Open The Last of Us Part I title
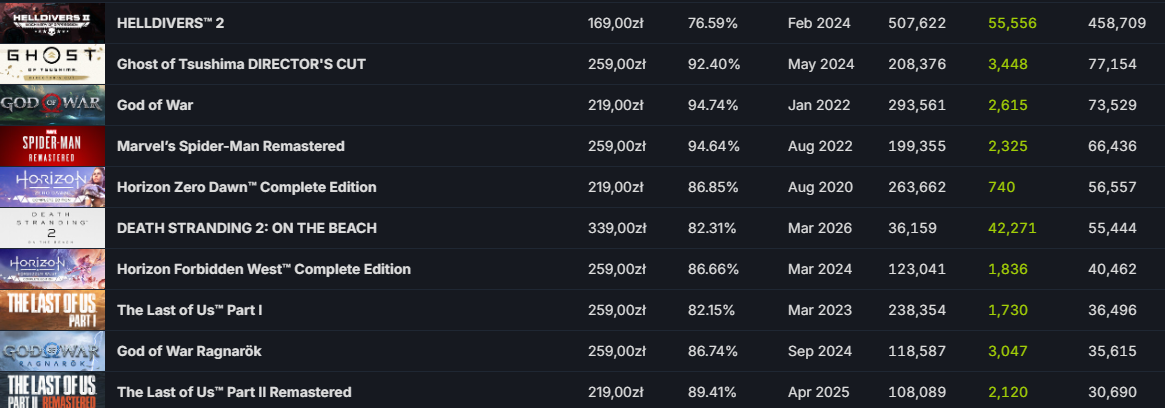This screenshot has height=408, width=1165. click(189, 310)
